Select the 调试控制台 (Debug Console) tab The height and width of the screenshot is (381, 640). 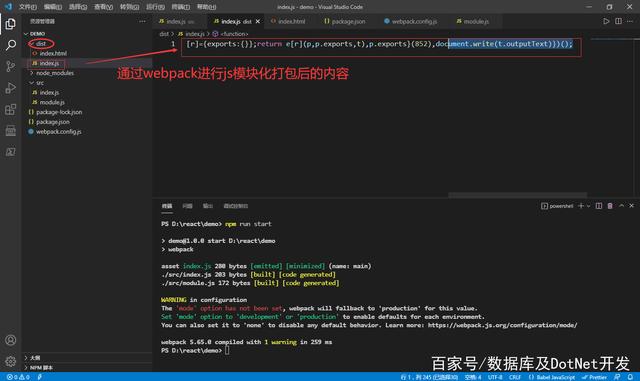click(236, 206)
